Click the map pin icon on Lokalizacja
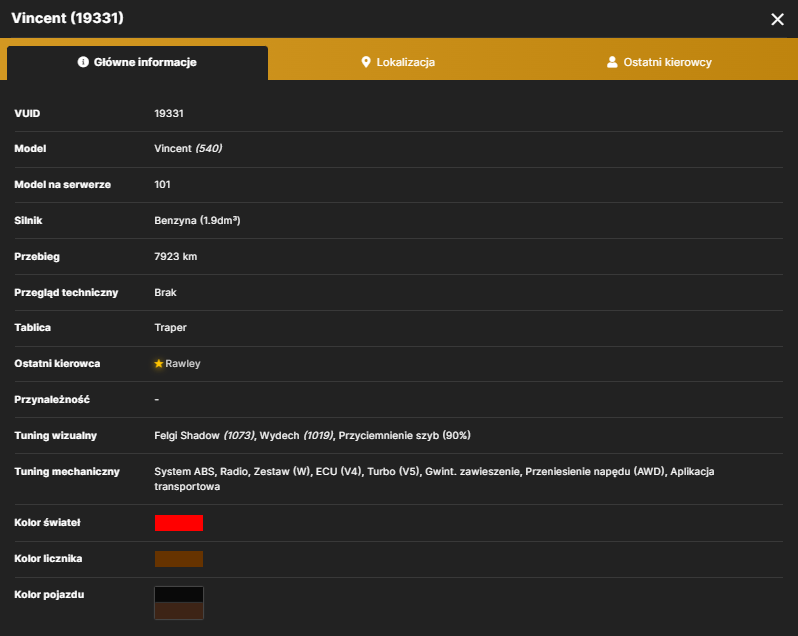The image size is (798, 636). [365, 62]
